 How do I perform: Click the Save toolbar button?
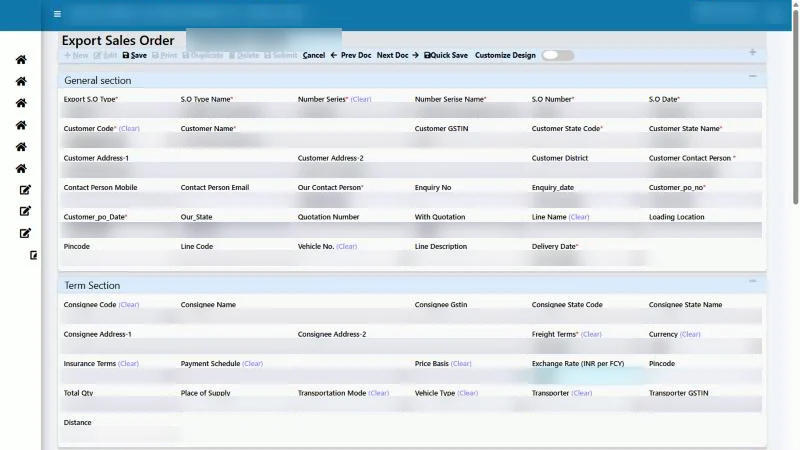pyautogui.click(x=135, y=55)
